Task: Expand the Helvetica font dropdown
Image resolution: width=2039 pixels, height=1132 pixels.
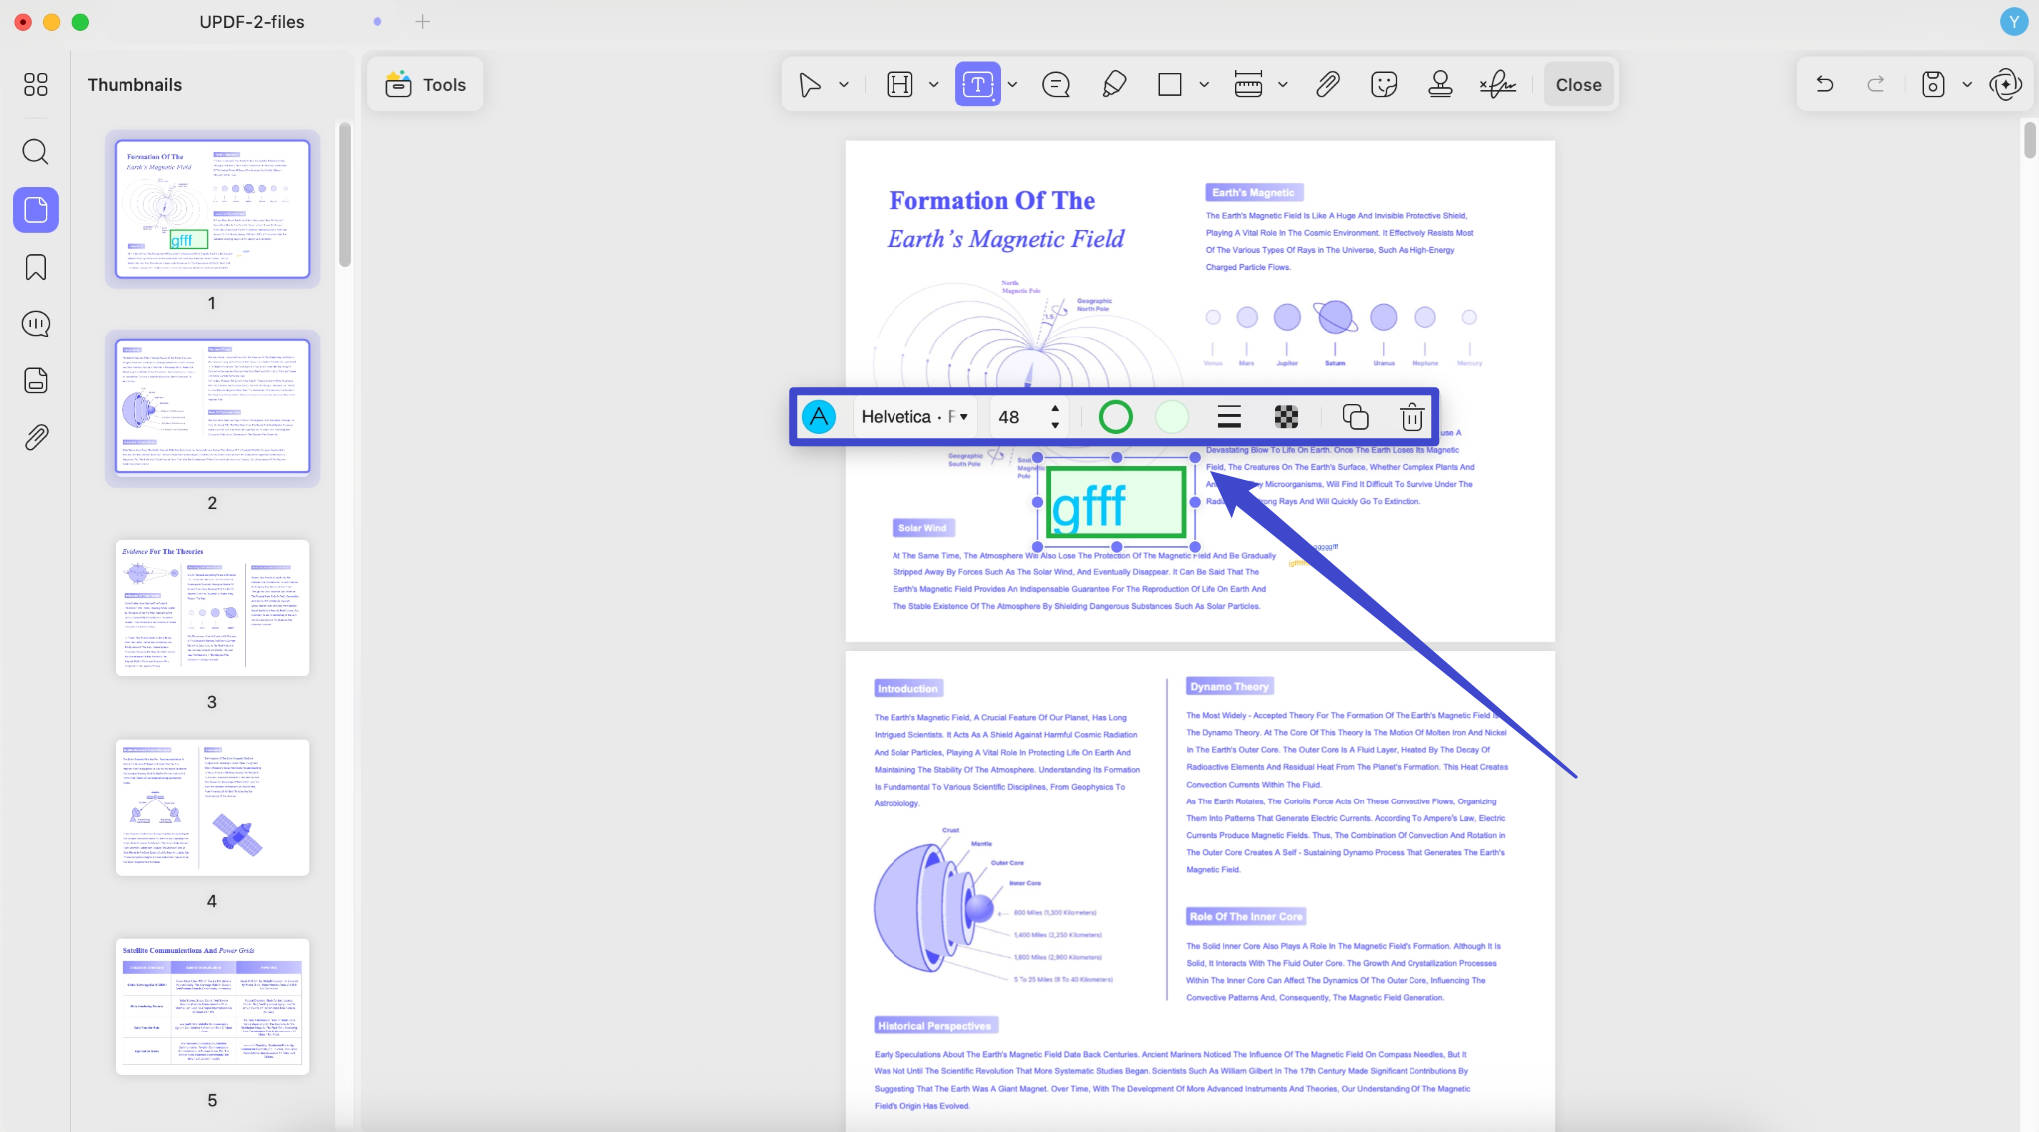Action: click(x=914, y=417)
